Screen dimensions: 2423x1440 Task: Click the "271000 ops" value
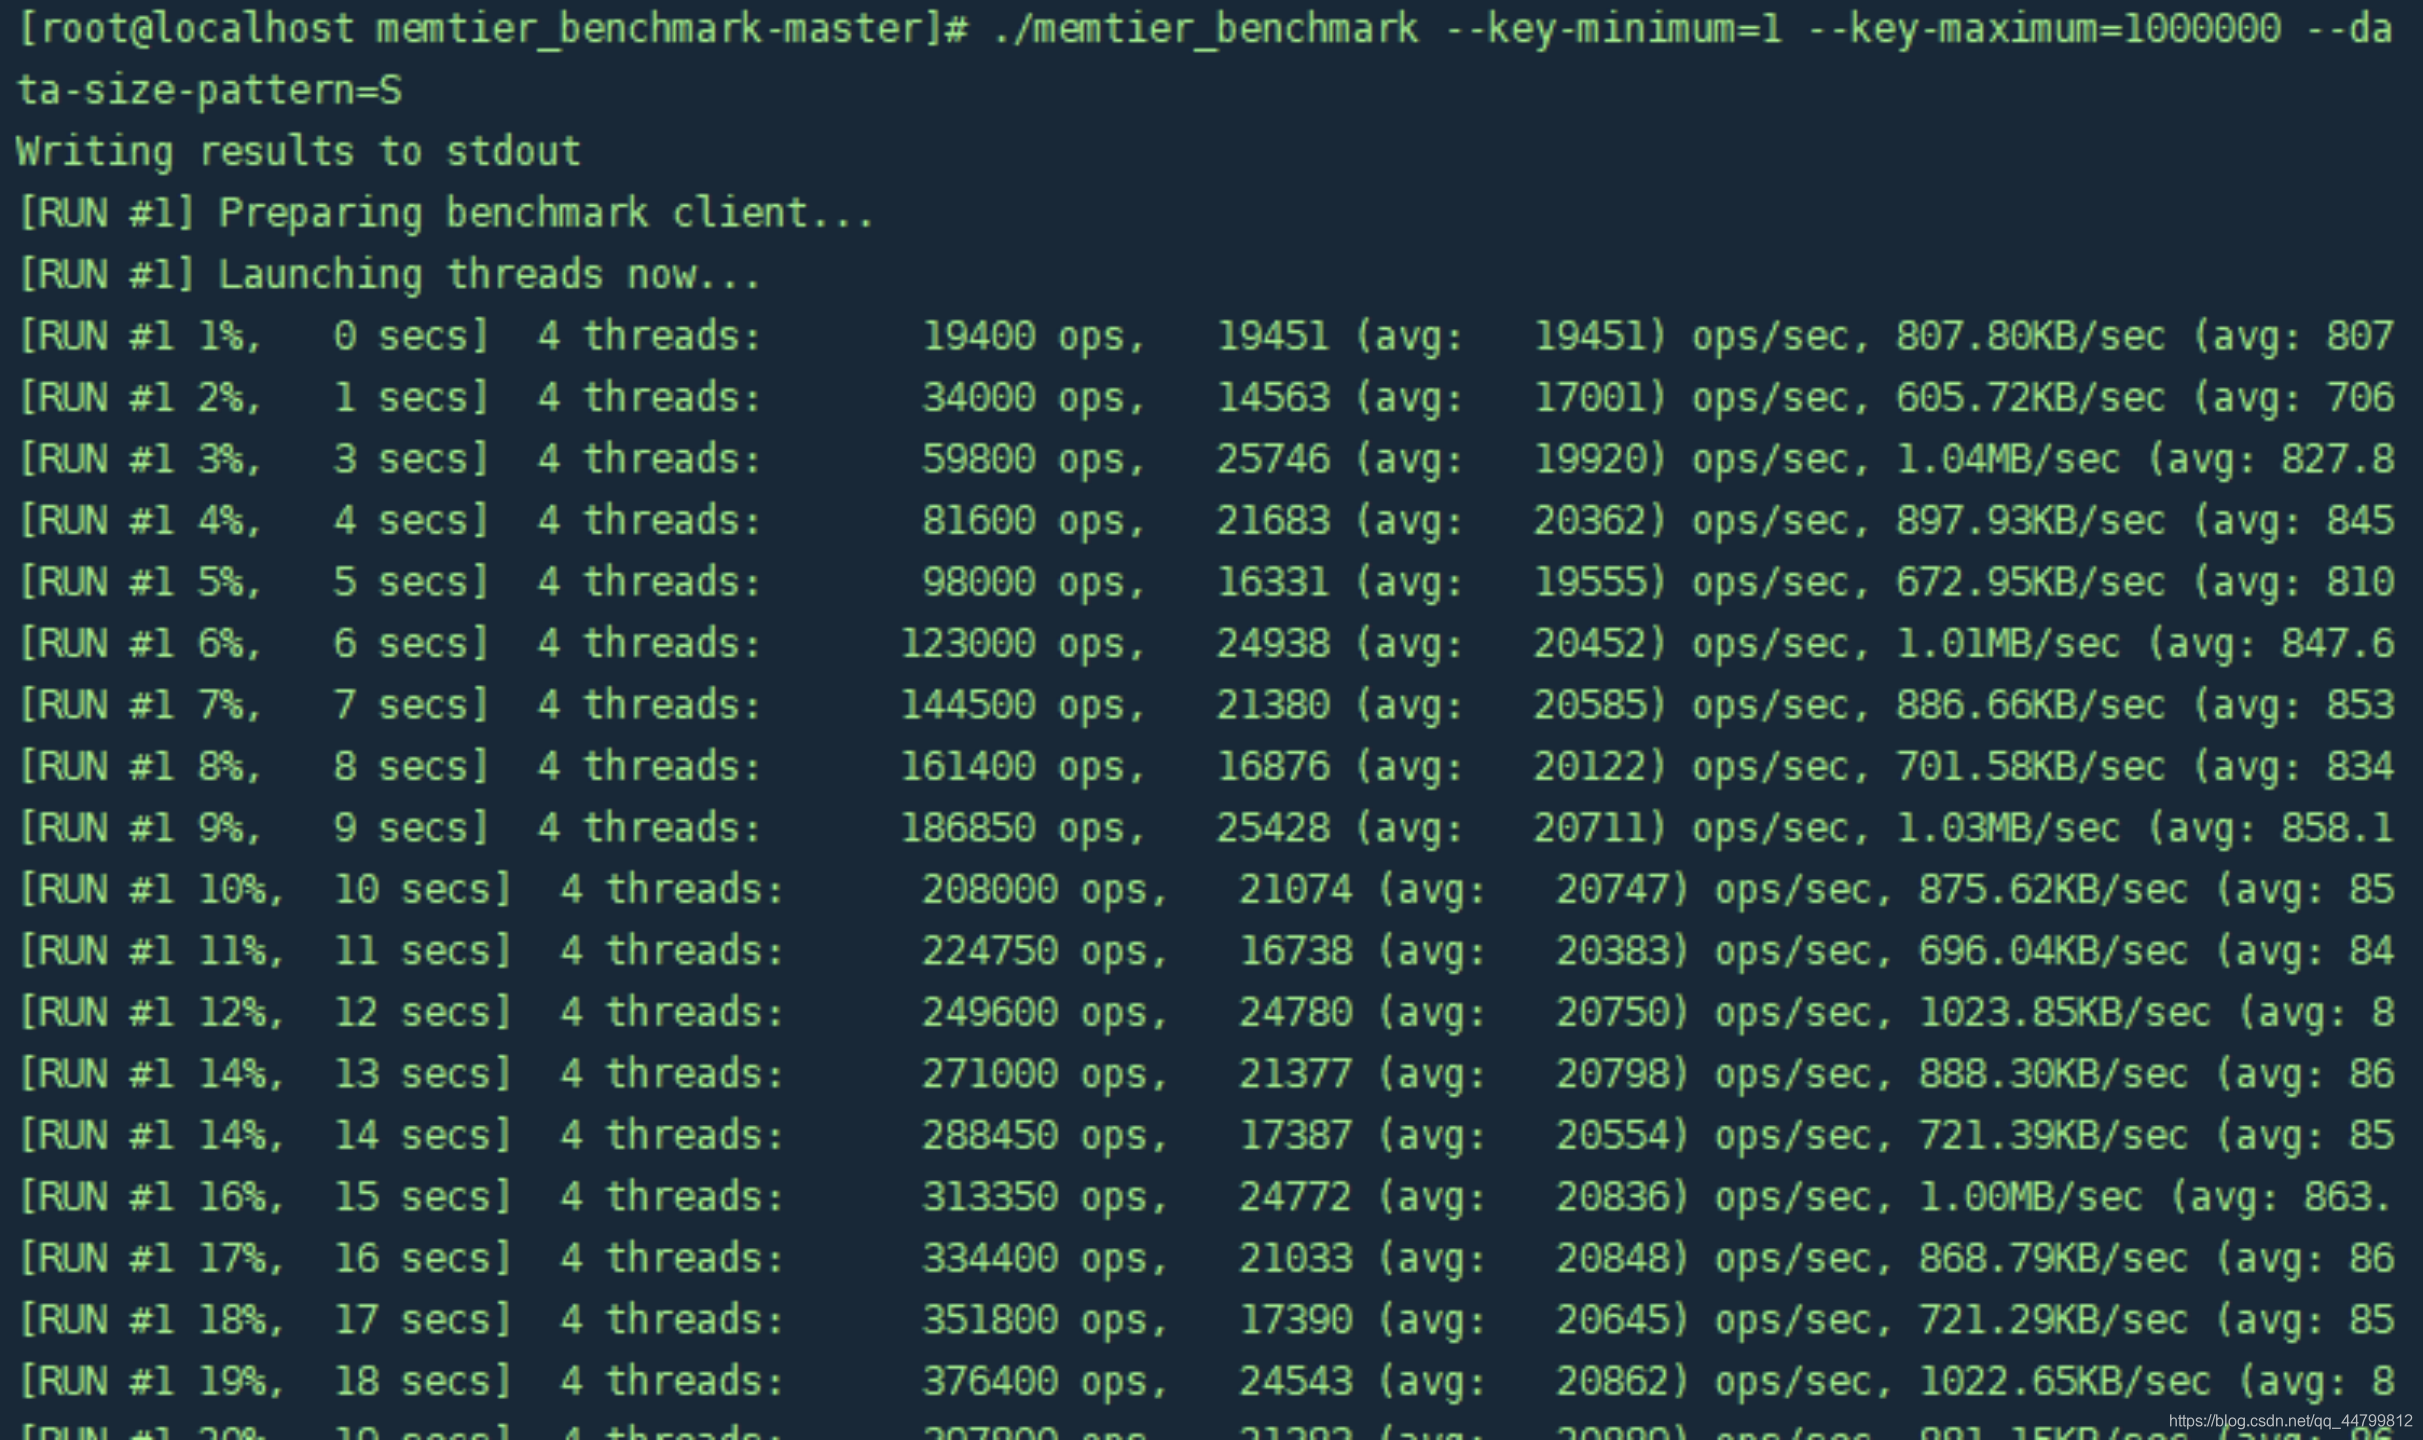coord(1043,1075)
